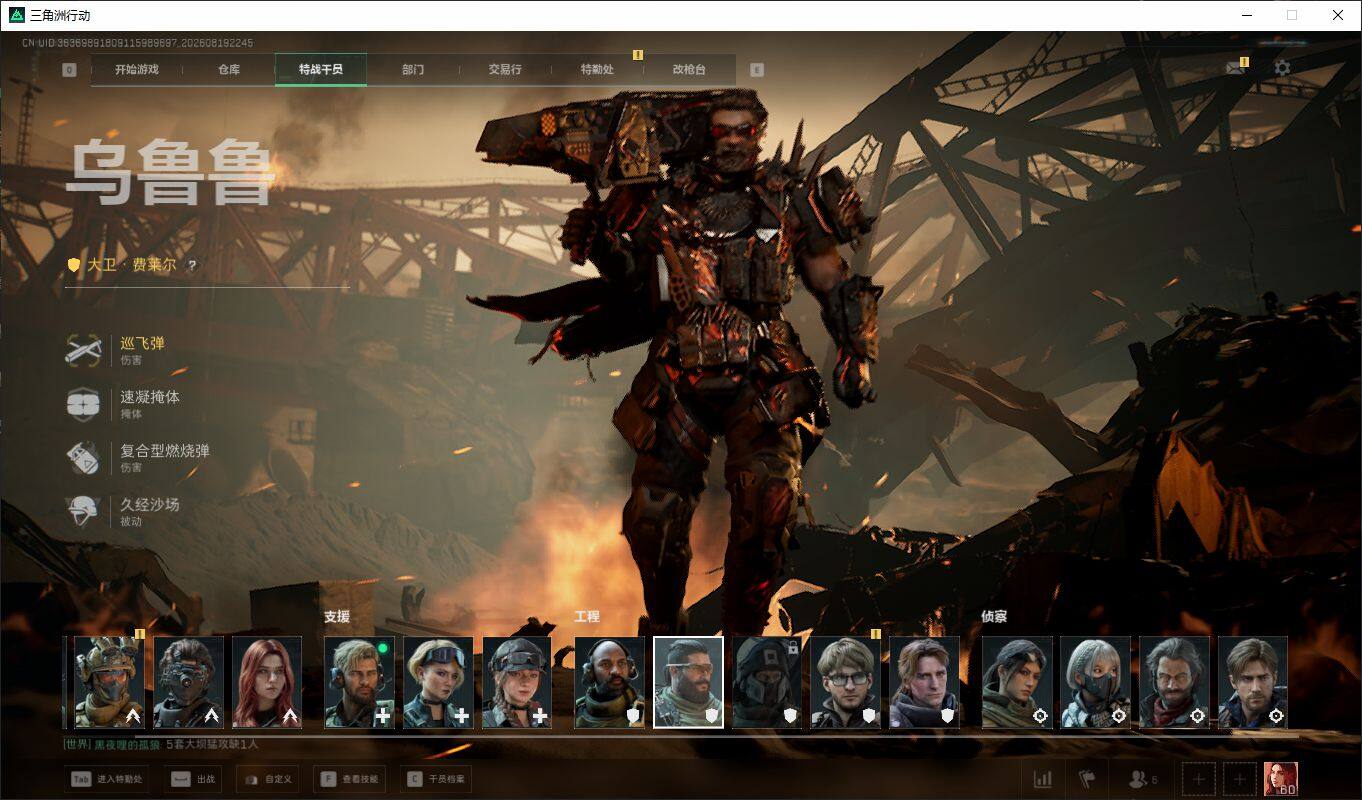Click the 支援 class label
Image resolution: width=1362 pixels, height=800 pixels.
tap(337, 617)
